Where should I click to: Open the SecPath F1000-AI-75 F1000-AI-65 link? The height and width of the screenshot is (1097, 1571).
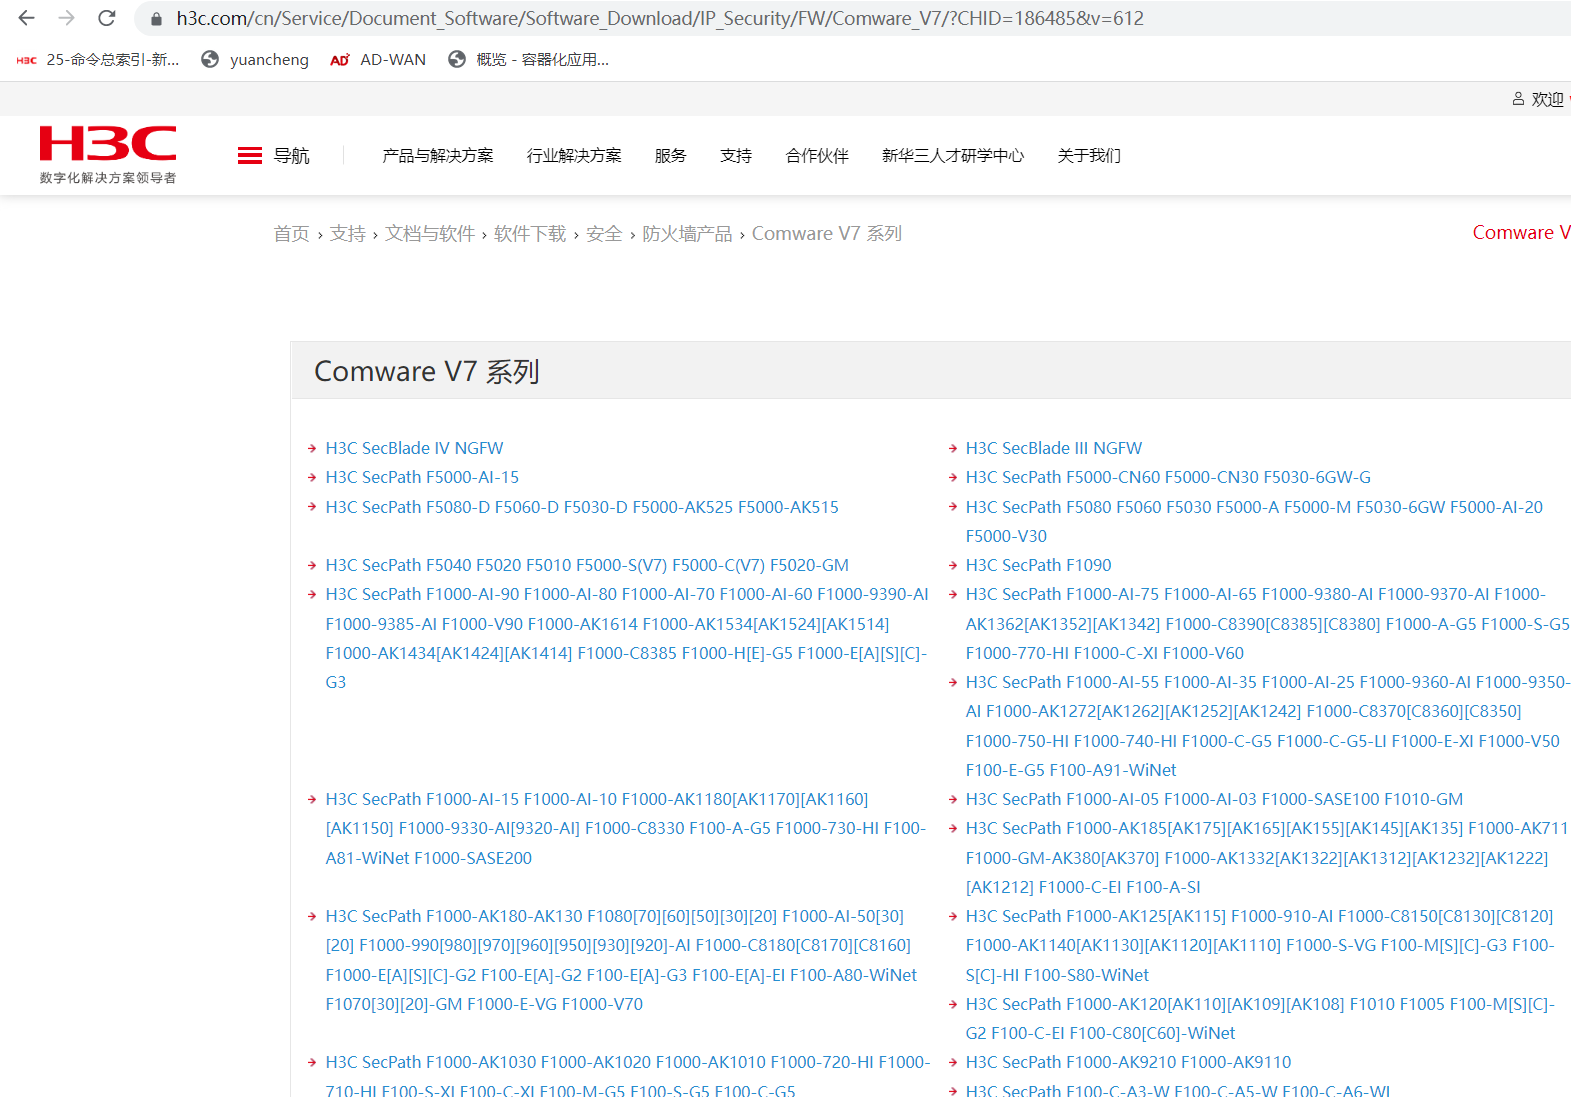click(x=1267, y=623)
